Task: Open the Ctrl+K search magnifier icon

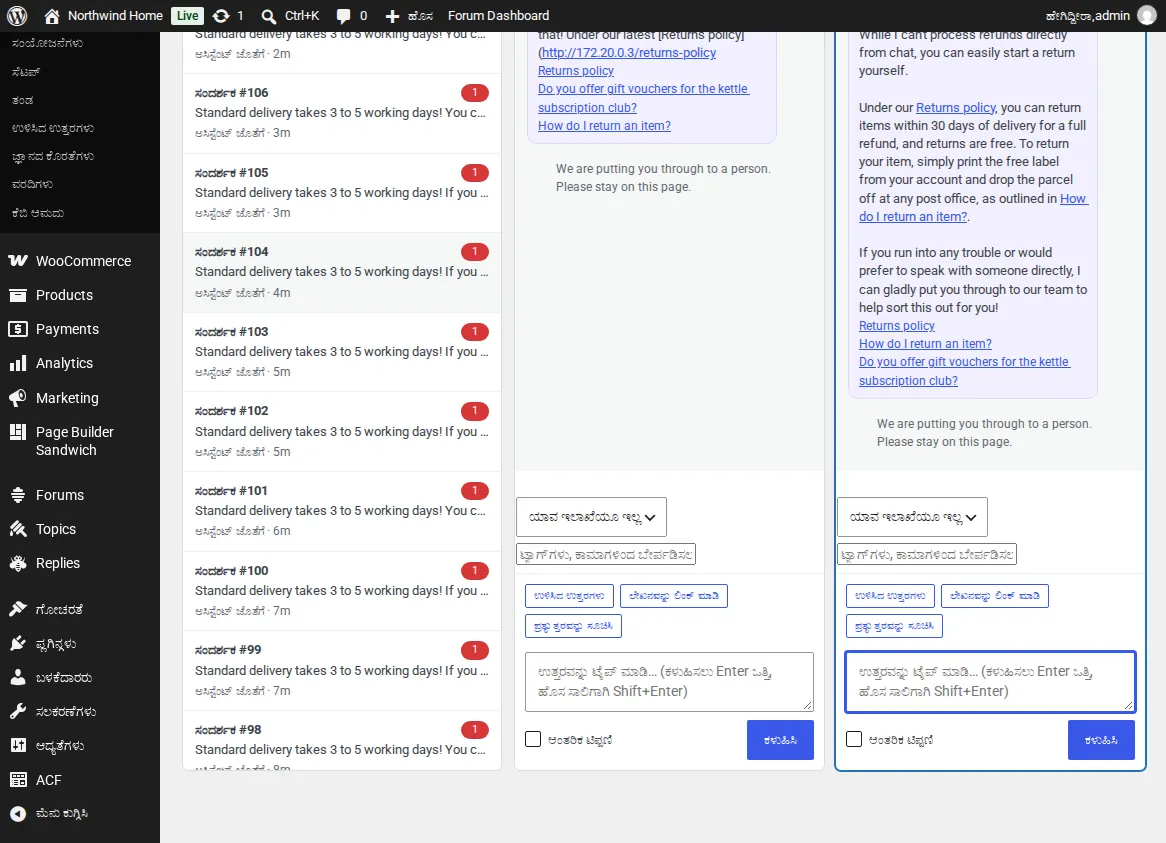Action: (268, 16)
